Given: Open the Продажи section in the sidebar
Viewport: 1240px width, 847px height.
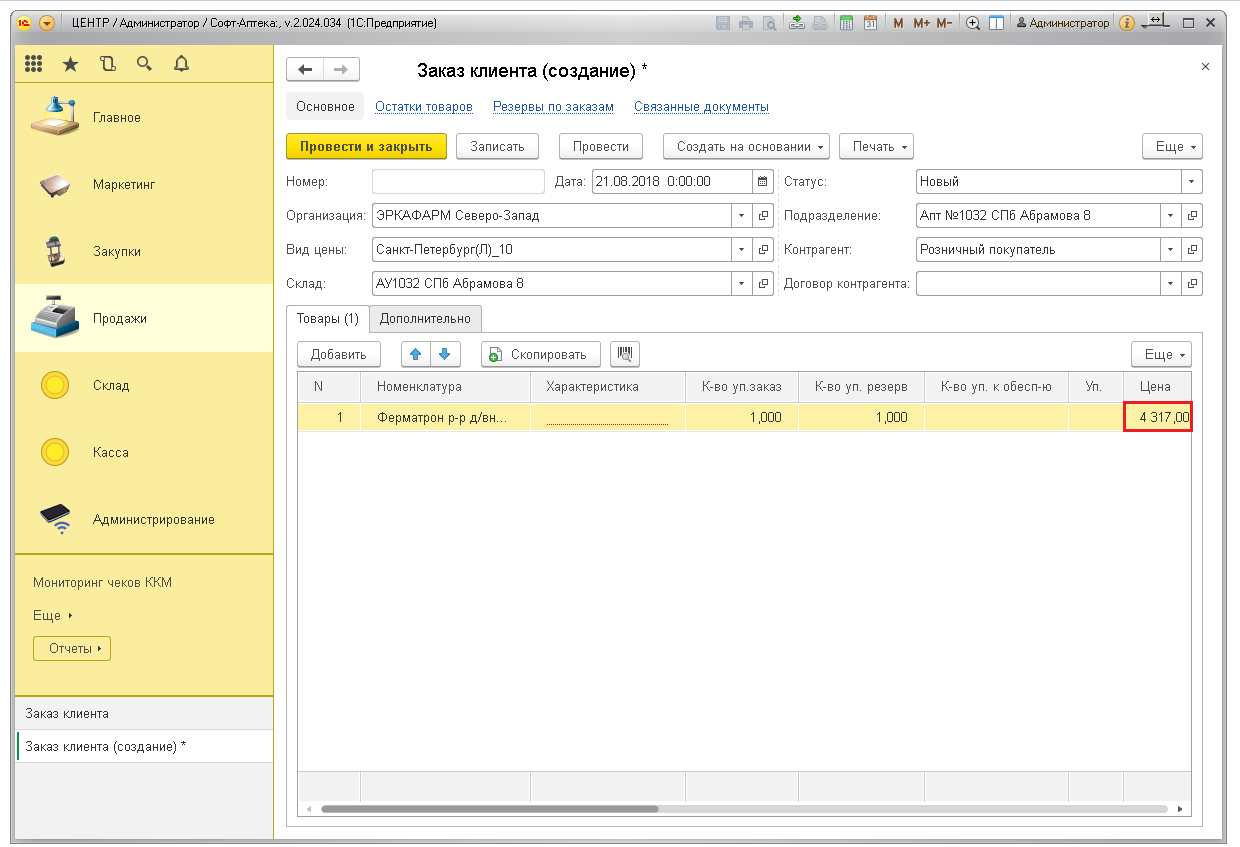Looking at the screenshot, I should [x=120, y=318].
